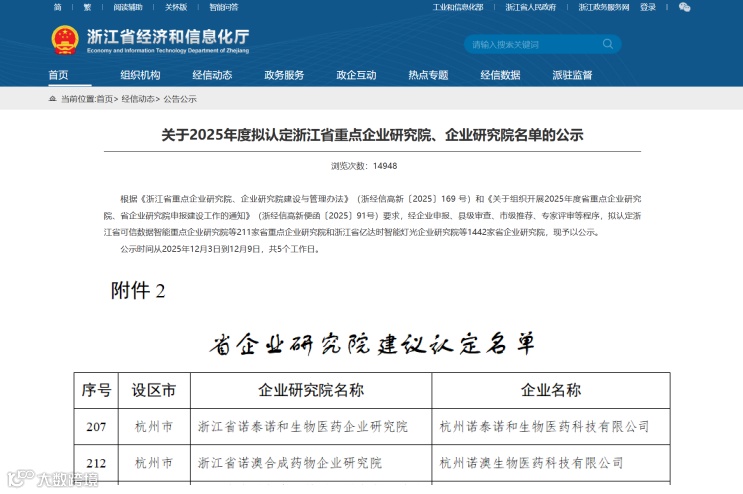Click 经信动态 in breadcrumb path
The width and height of the screenshot is (743, 494).
pos(138,99)
